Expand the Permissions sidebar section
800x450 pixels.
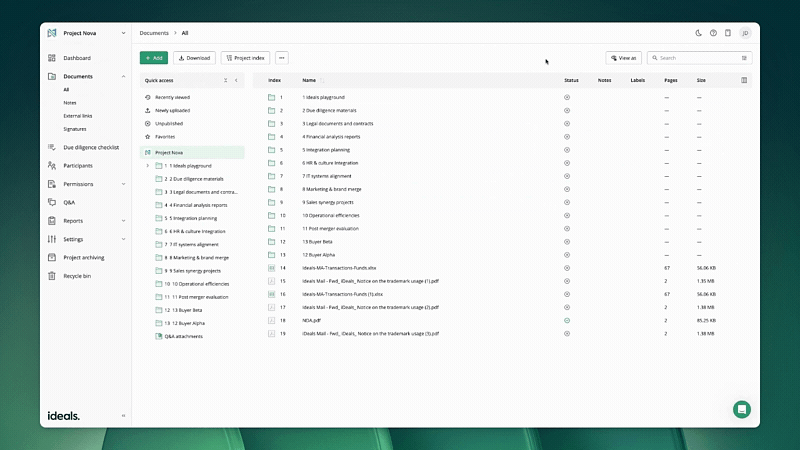tap(123, 184)
